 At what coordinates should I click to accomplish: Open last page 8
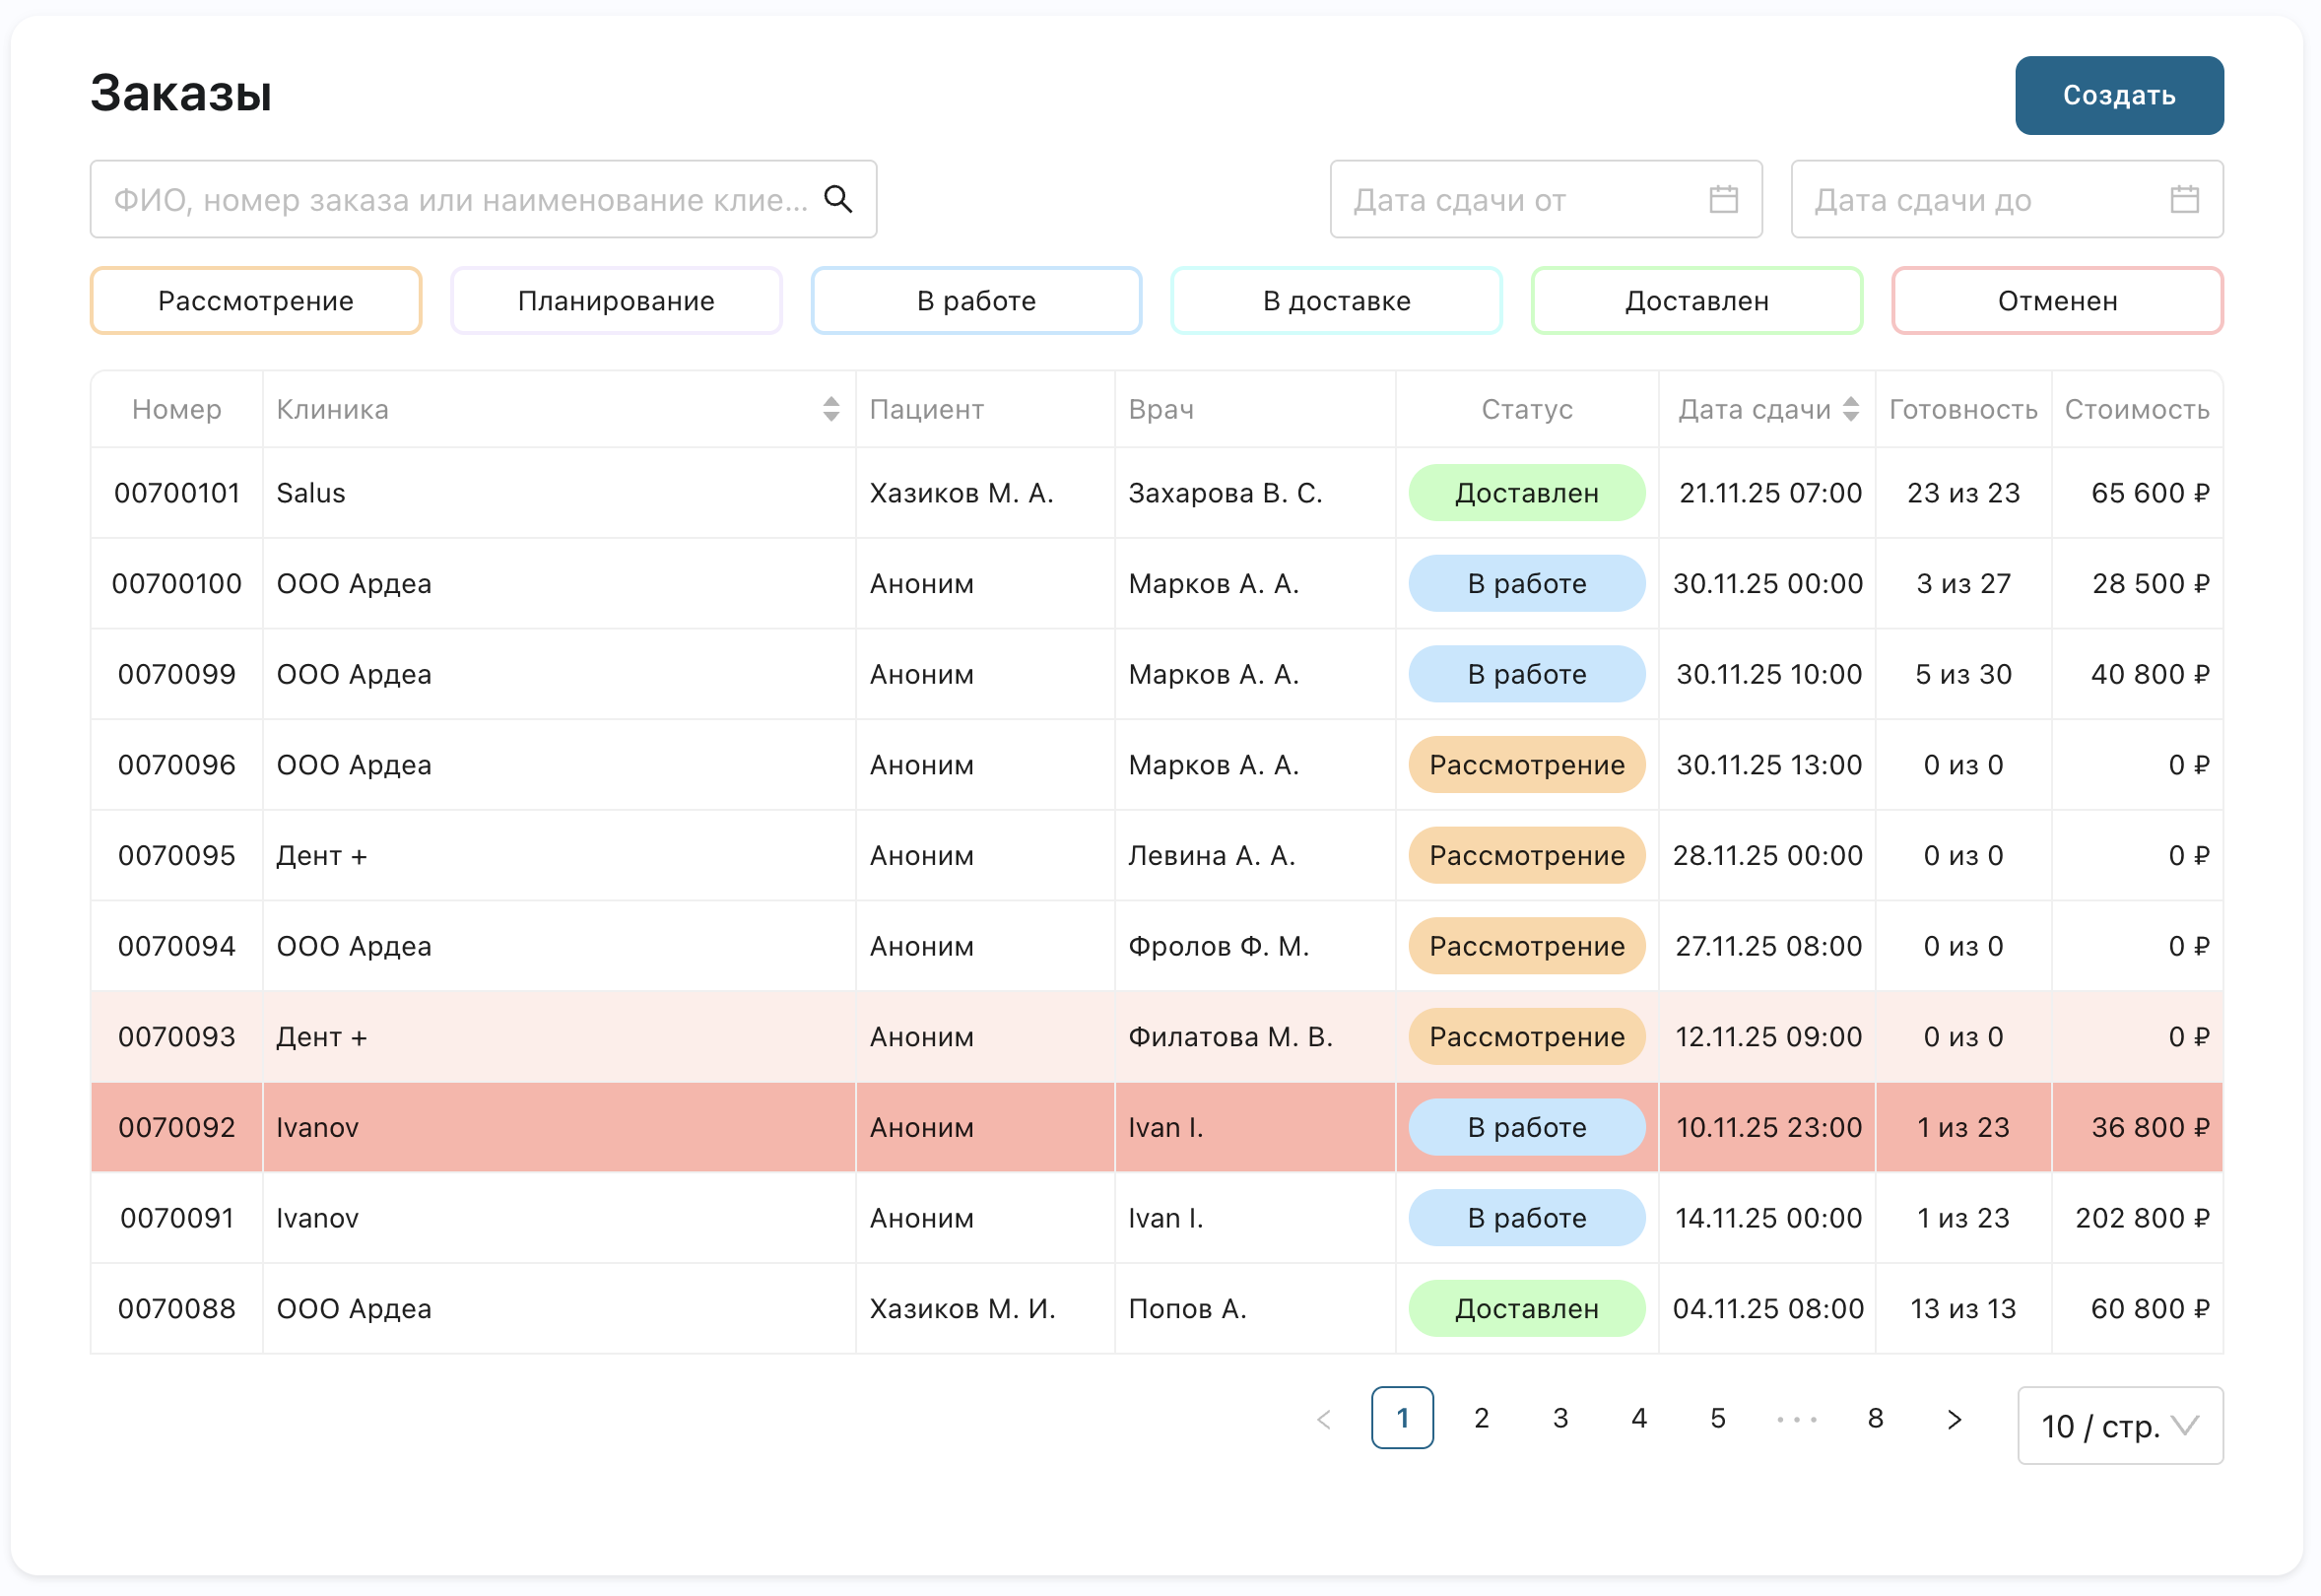[x=1875, y=1418]
